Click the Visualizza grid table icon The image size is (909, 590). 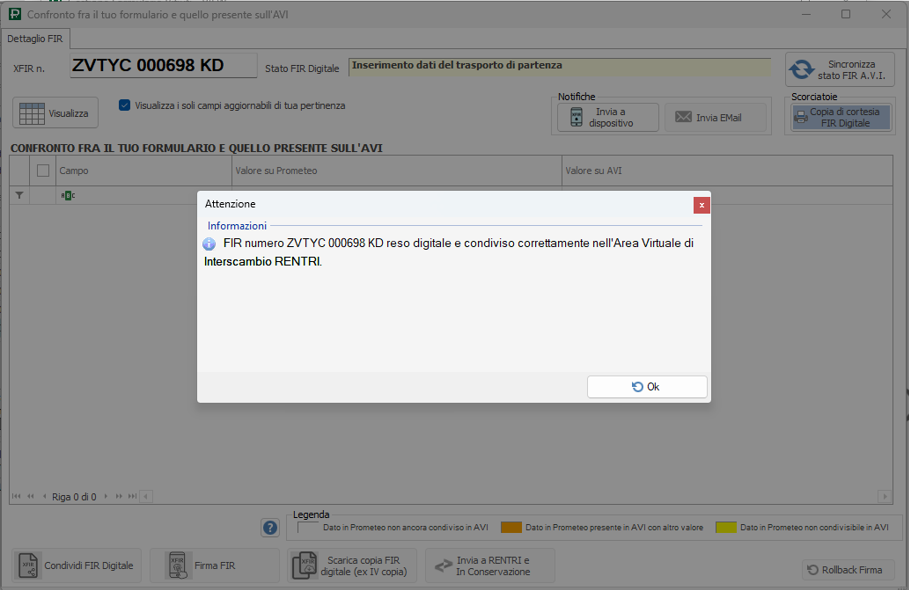[x=32, y=113]
